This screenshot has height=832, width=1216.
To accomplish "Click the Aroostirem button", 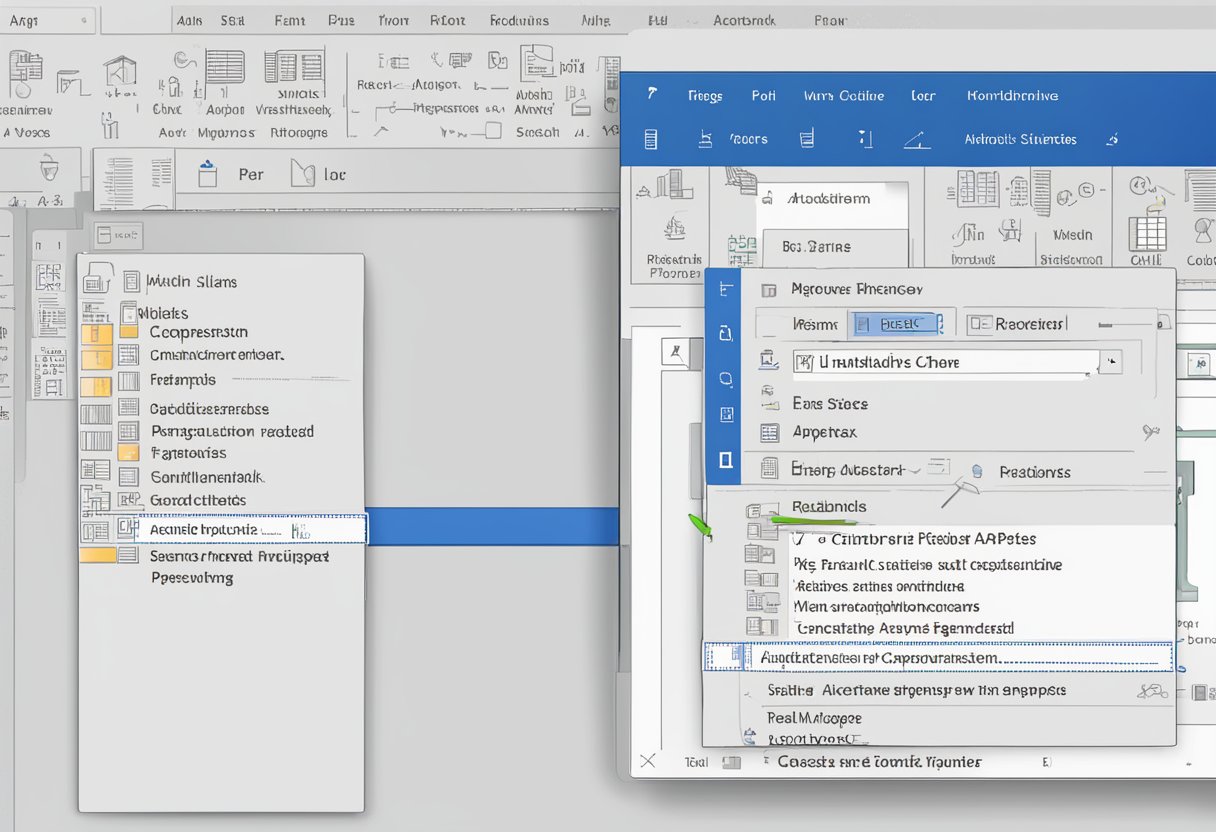I will [828, 198].
